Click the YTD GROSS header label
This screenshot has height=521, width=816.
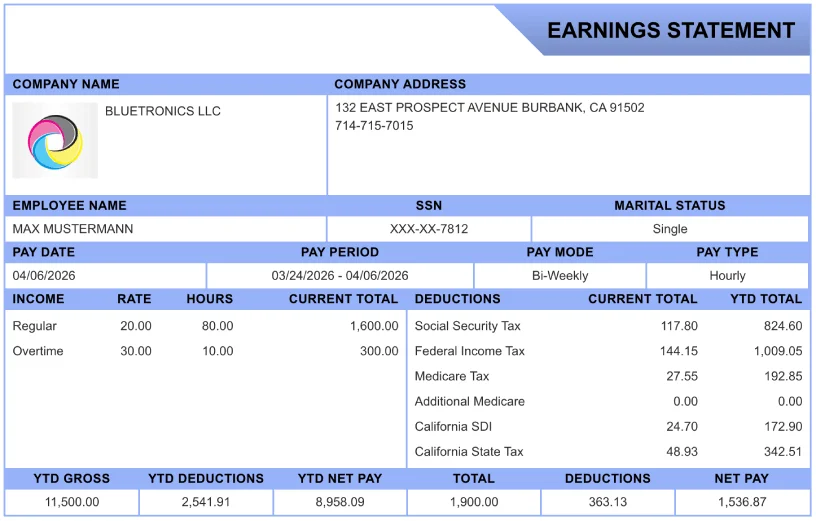[x=72, y=479]
